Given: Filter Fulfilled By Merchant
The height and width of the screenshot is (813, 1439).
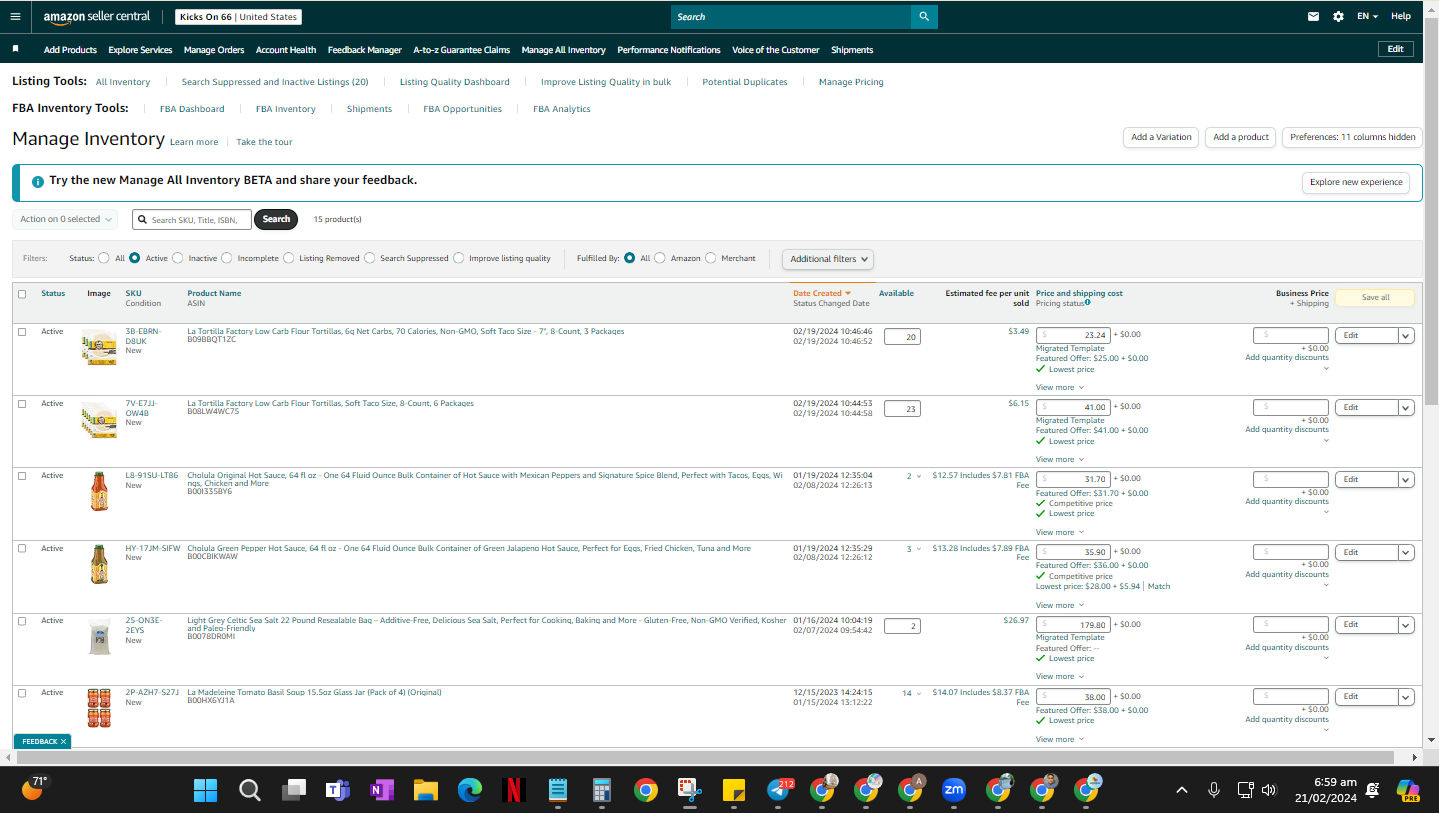Looking at the screenshot, I should click(711, 258).
